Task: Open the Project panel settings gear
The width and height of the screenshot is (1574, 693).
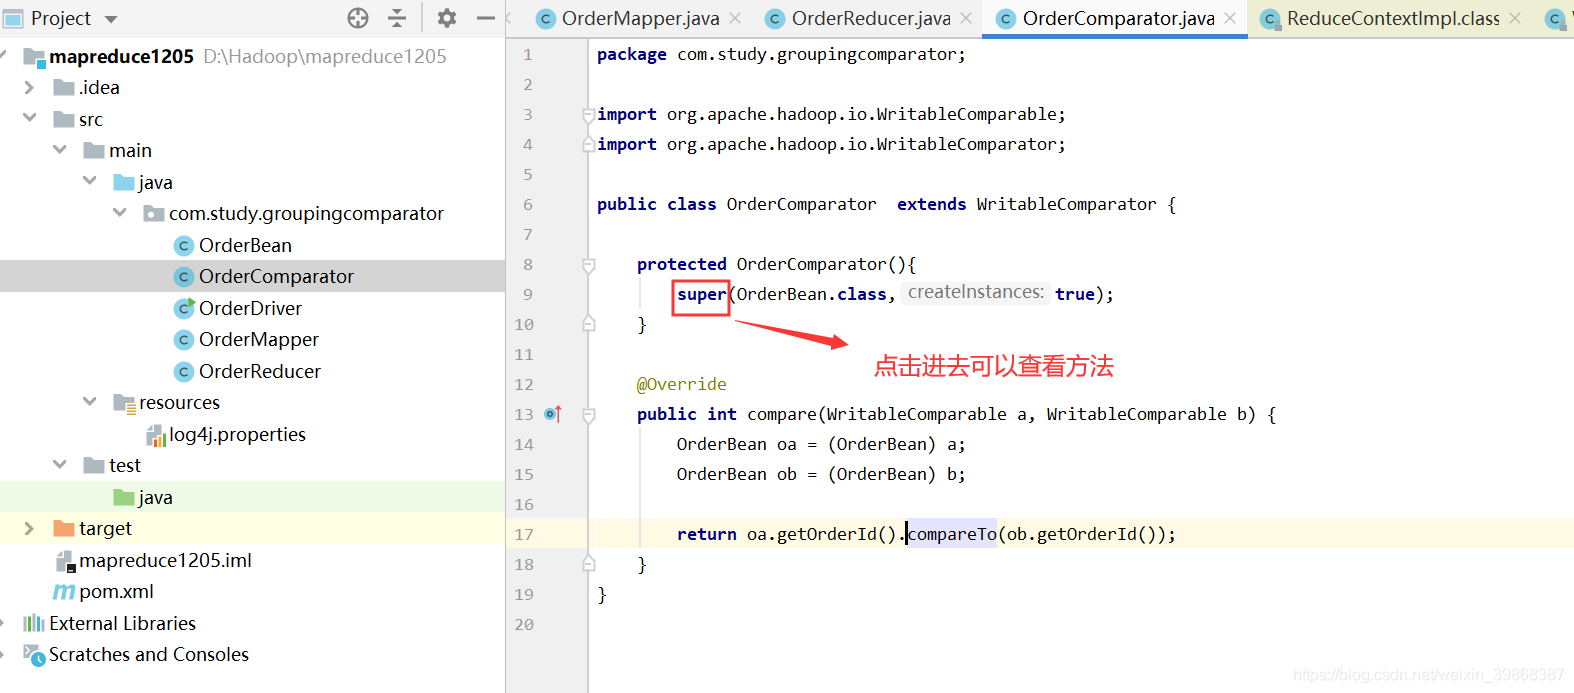Action: click(x=447, y=18)
